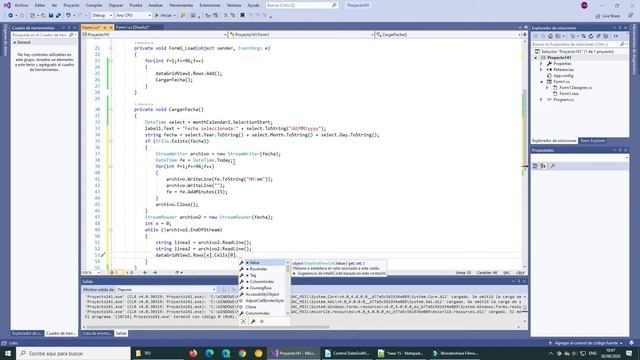Image resolution: width=640 pixels, height=360 pixels.
Task: Switch to the Form1.cs [Diseño] tab
Action: click(x=133, y=27)
